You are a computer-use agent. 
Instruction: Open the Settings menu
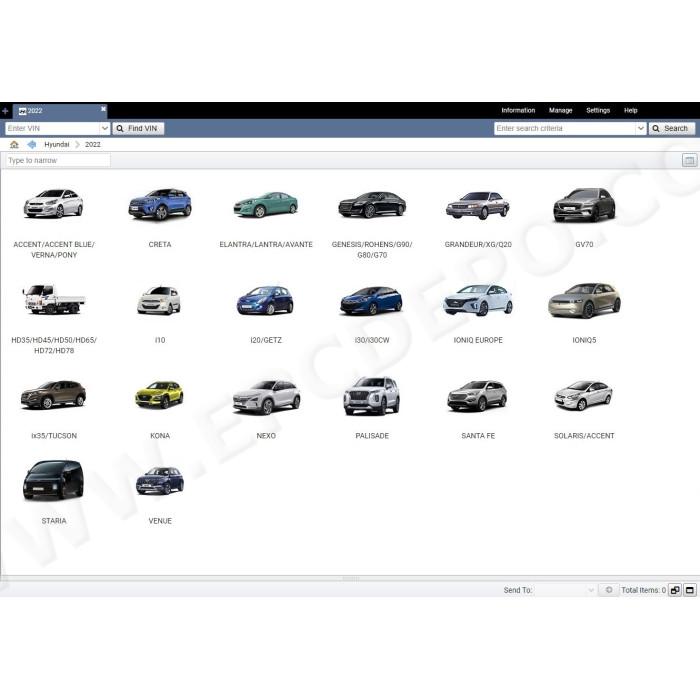point(598,110)
